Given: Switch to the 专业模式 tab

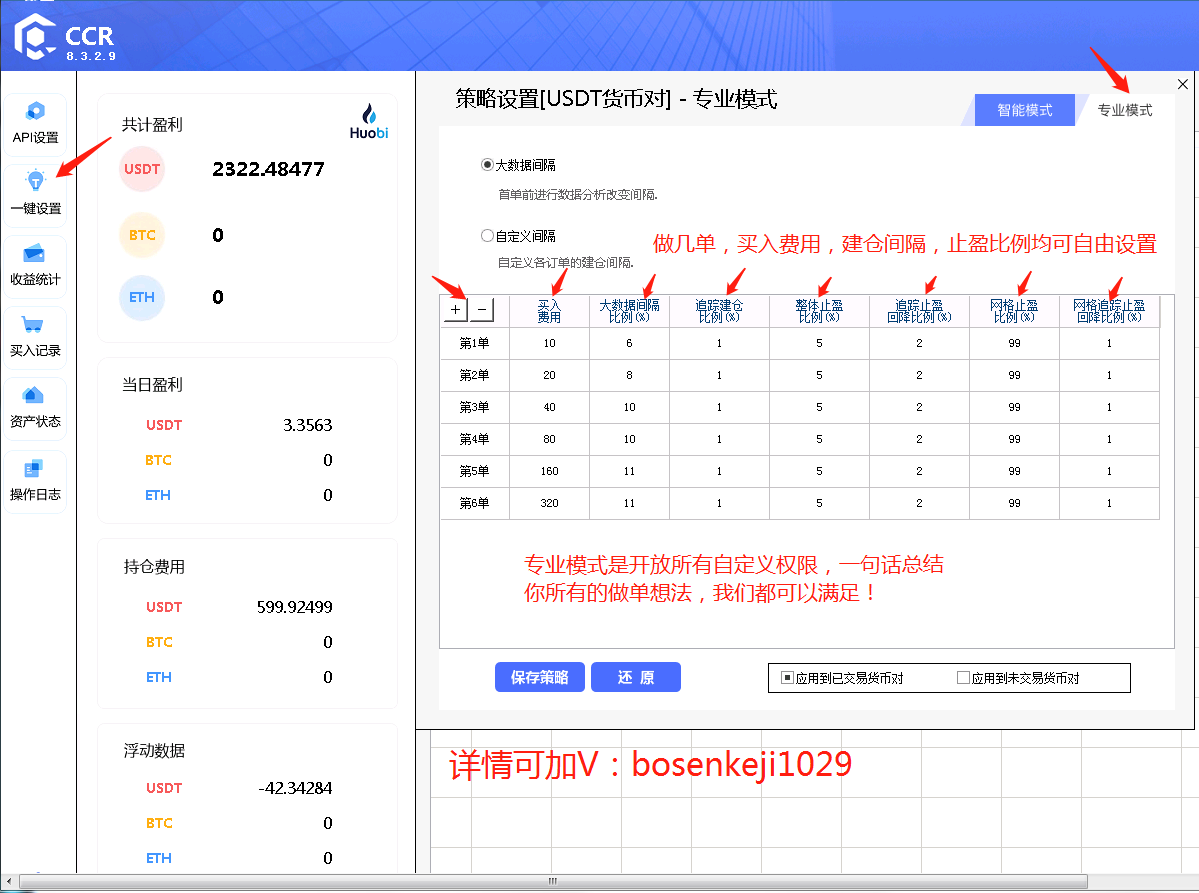Looking at the screenshot, I should [x=1124, y=110].
